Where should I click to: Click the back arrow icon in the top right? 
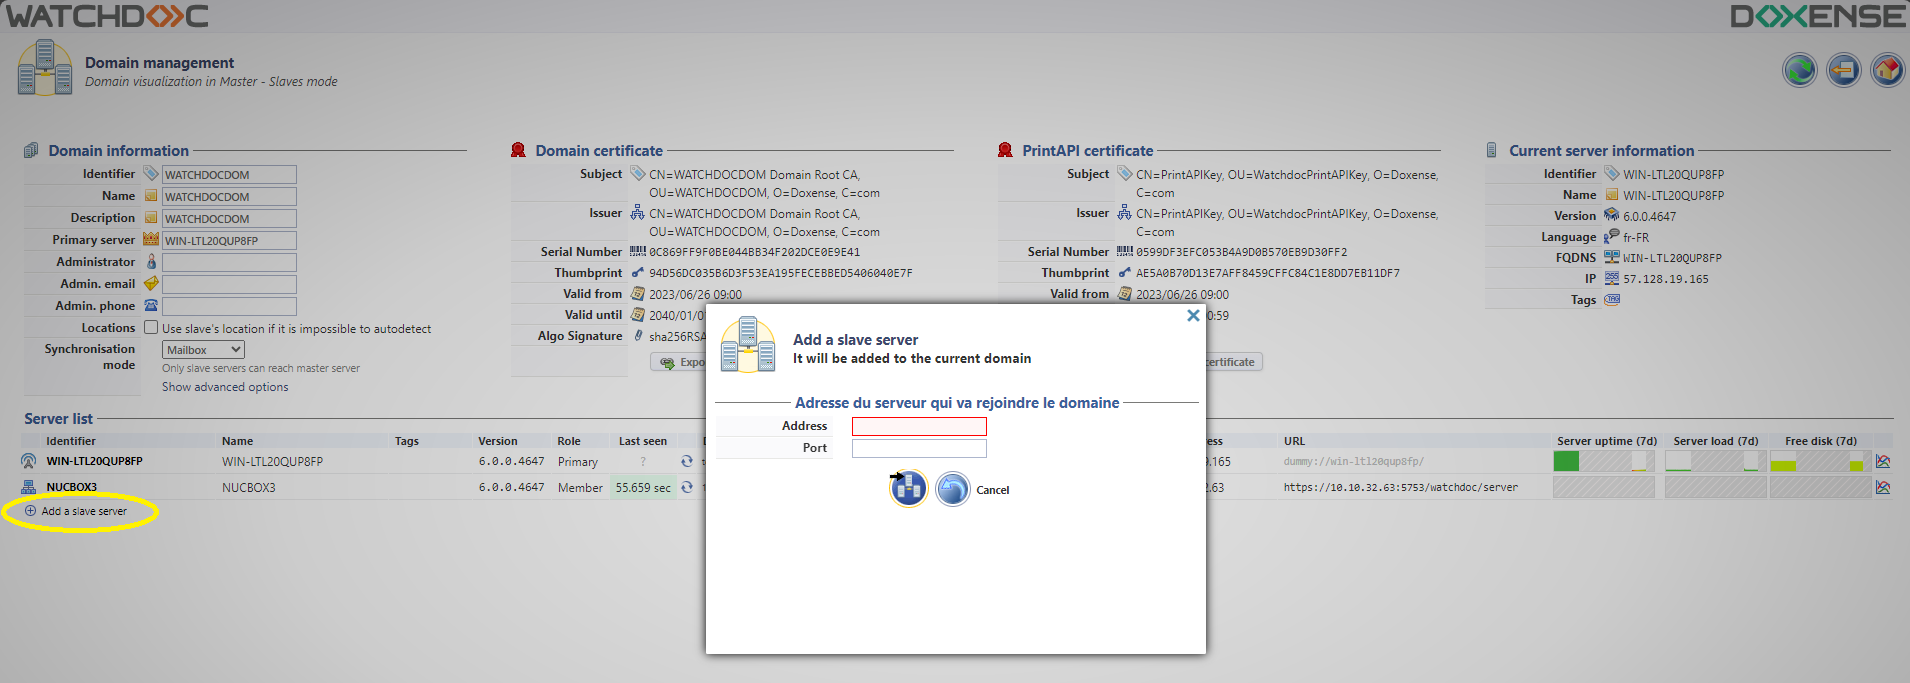1844,70
